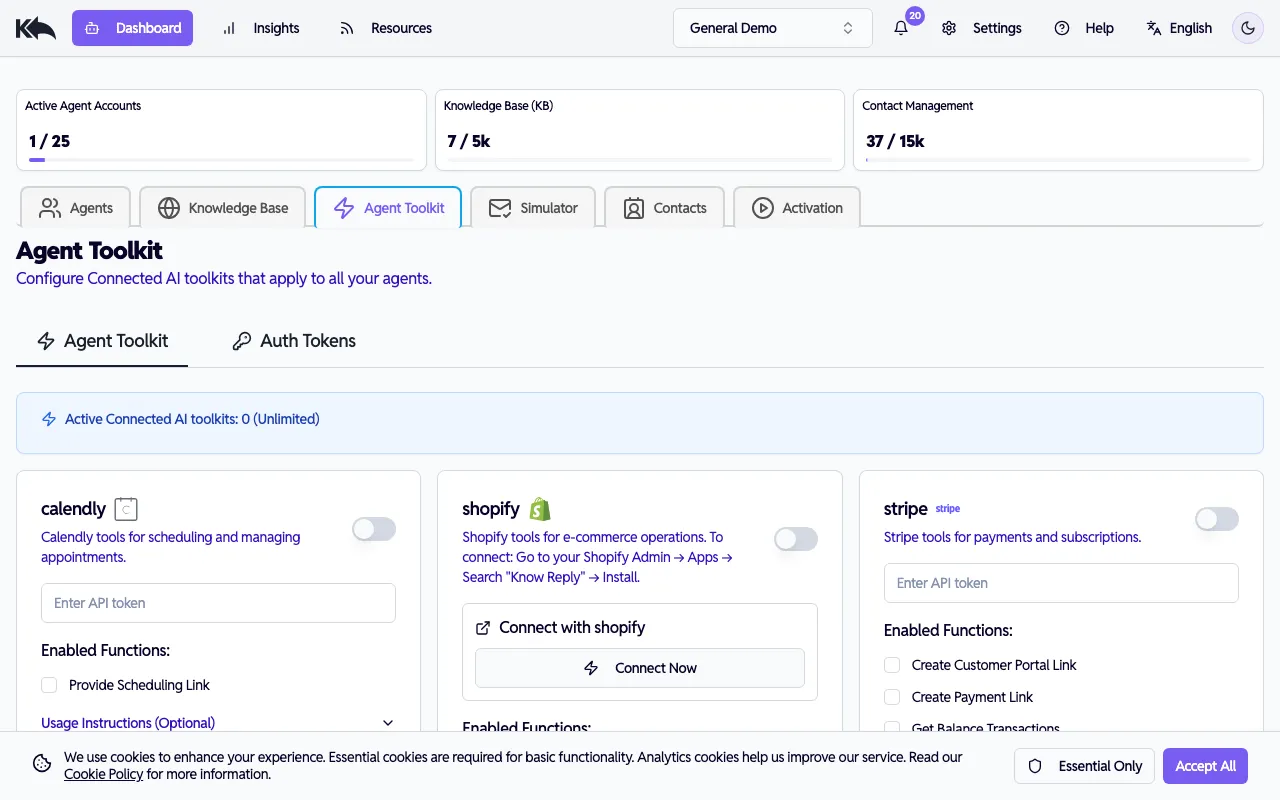
Task: Open the notifications bell with 20 alerts
Action: 901,28
